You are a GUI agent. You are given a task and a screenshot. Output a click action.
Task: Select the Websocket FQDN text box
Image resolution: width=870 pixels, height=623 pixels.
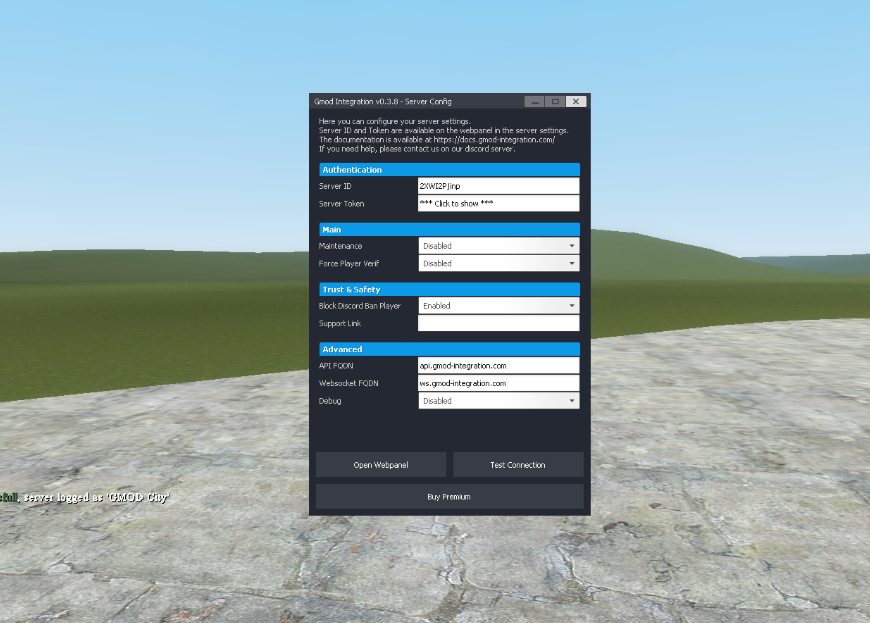498,383
